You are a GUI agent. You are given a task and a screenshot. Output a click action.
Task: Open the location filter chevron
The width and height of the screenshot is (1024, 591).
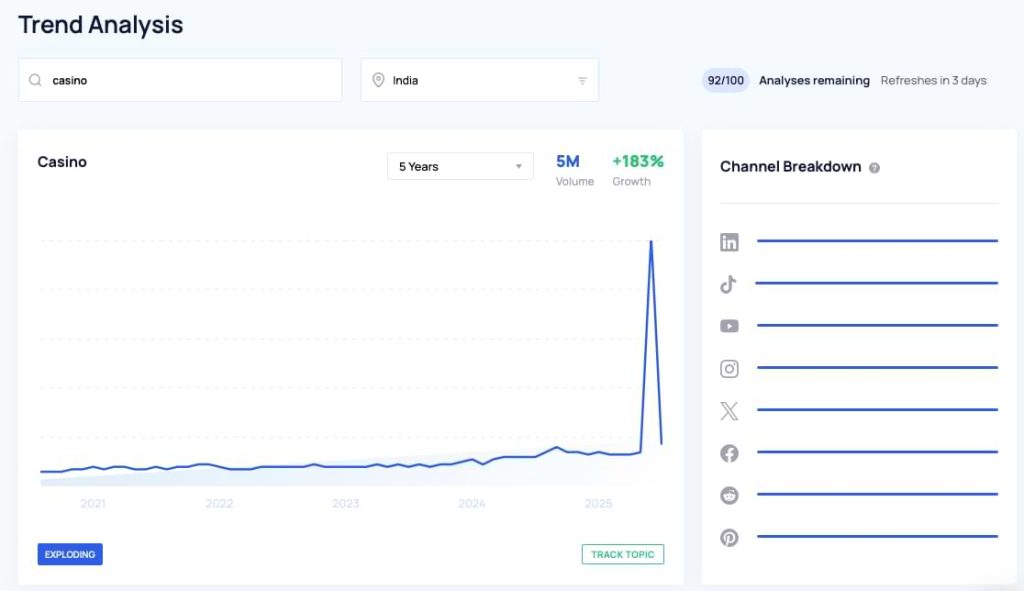click(583, 80)
